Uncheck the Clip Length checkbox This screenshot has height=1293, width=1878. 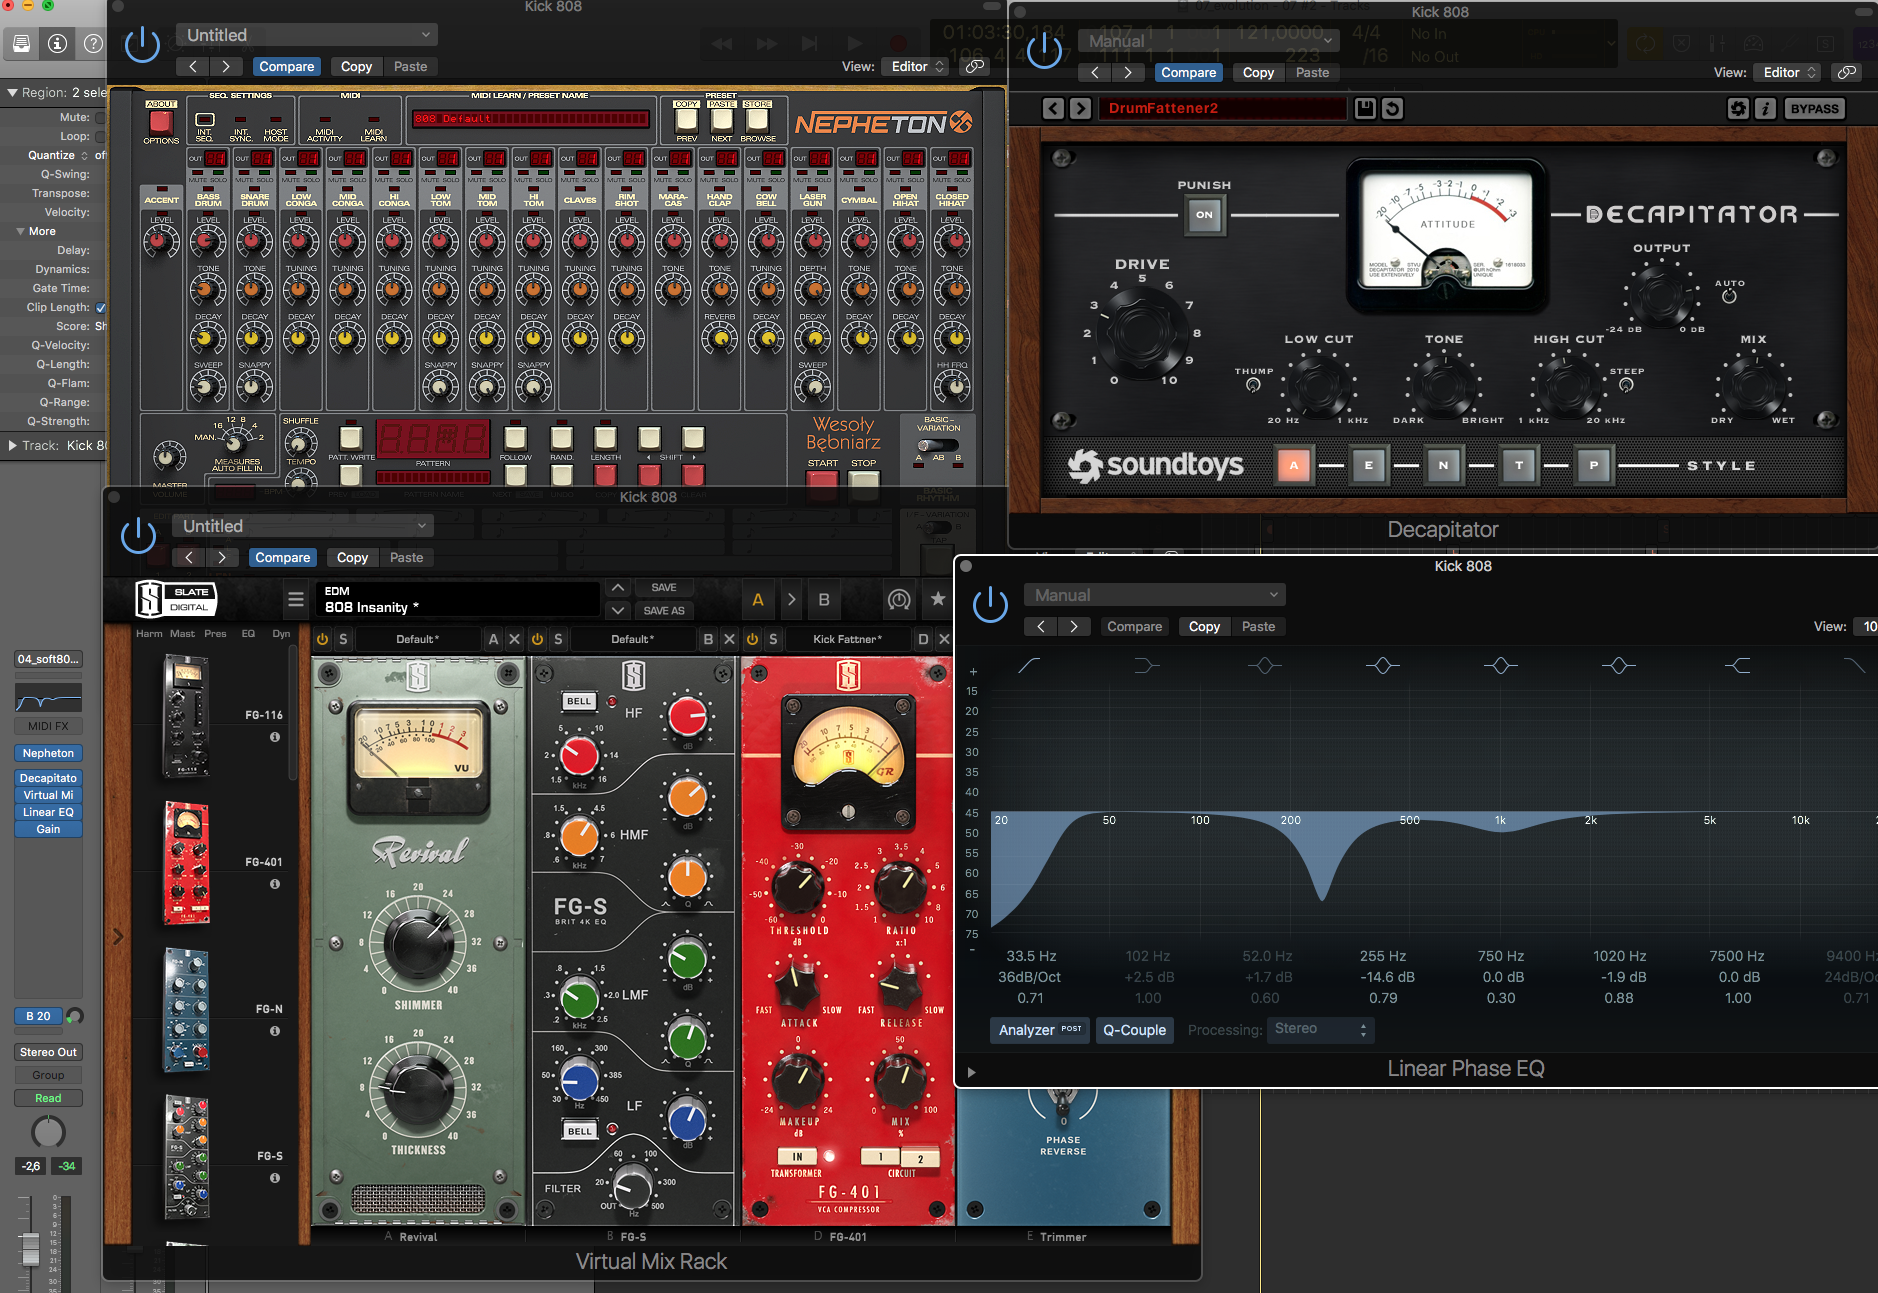(x=101, y=307)
